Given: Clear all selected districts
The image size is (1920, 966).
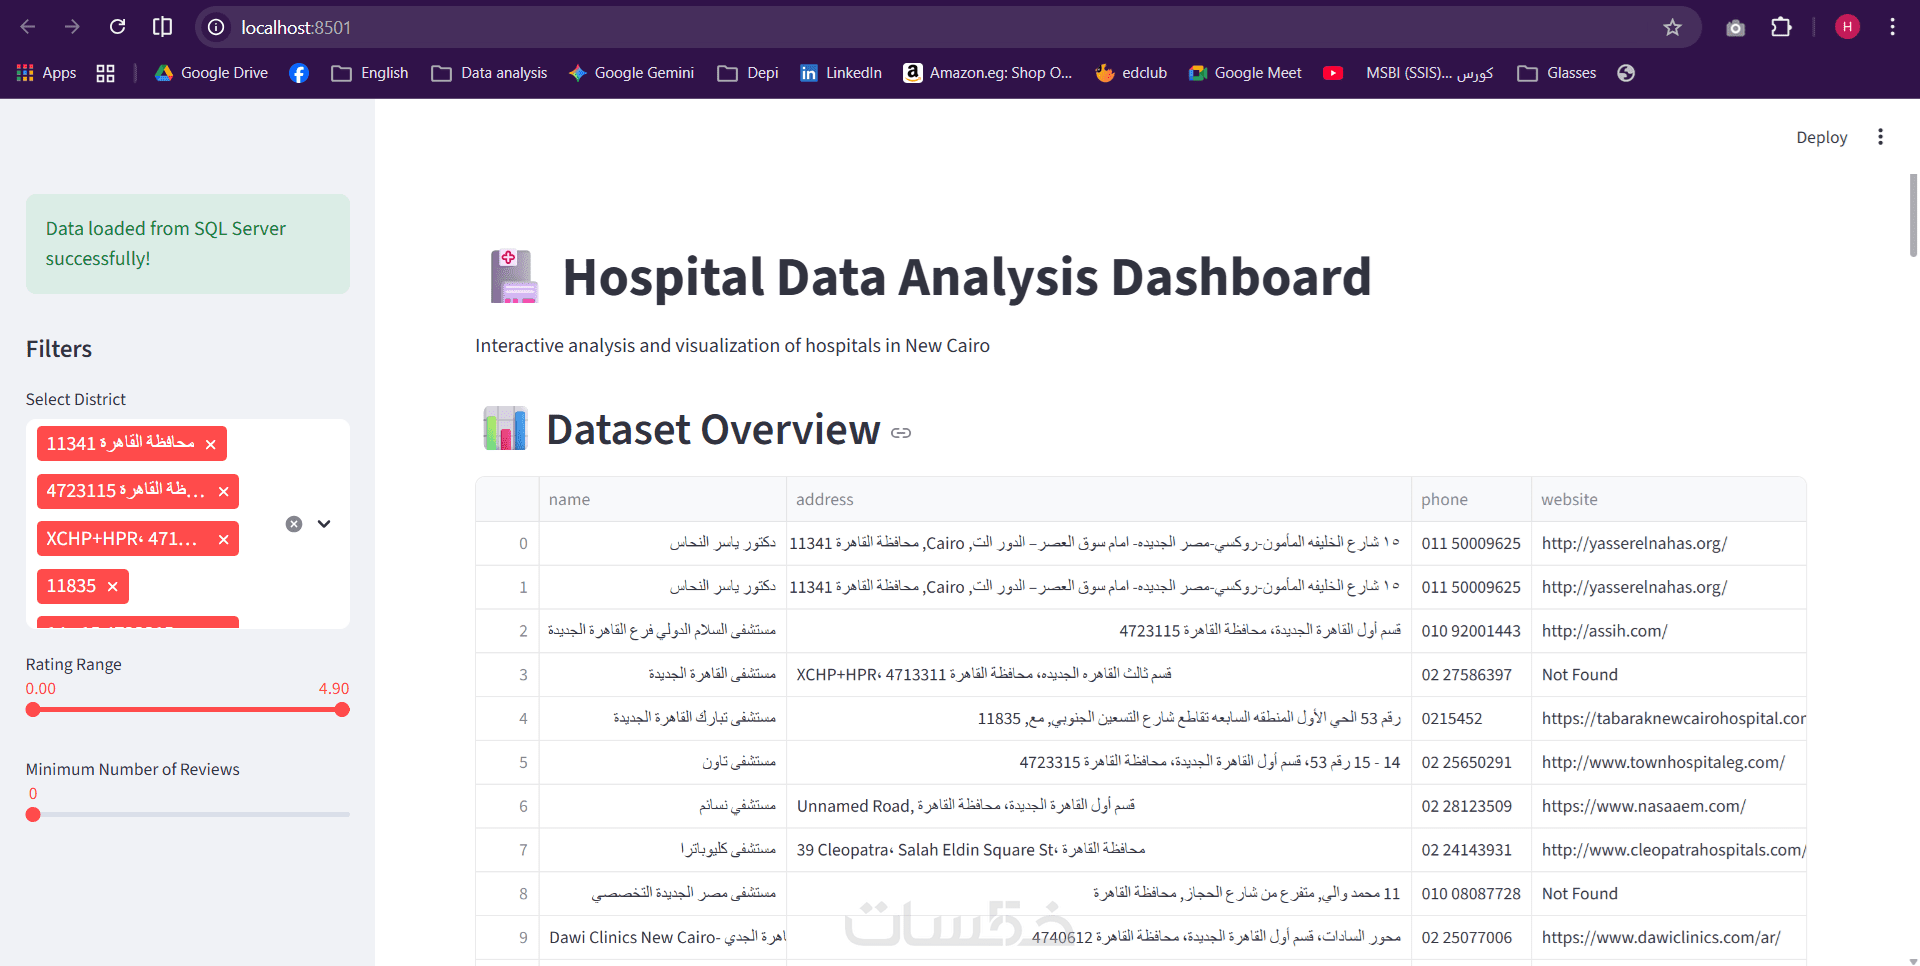Looking at the screenshot, I should coord(294,524).
